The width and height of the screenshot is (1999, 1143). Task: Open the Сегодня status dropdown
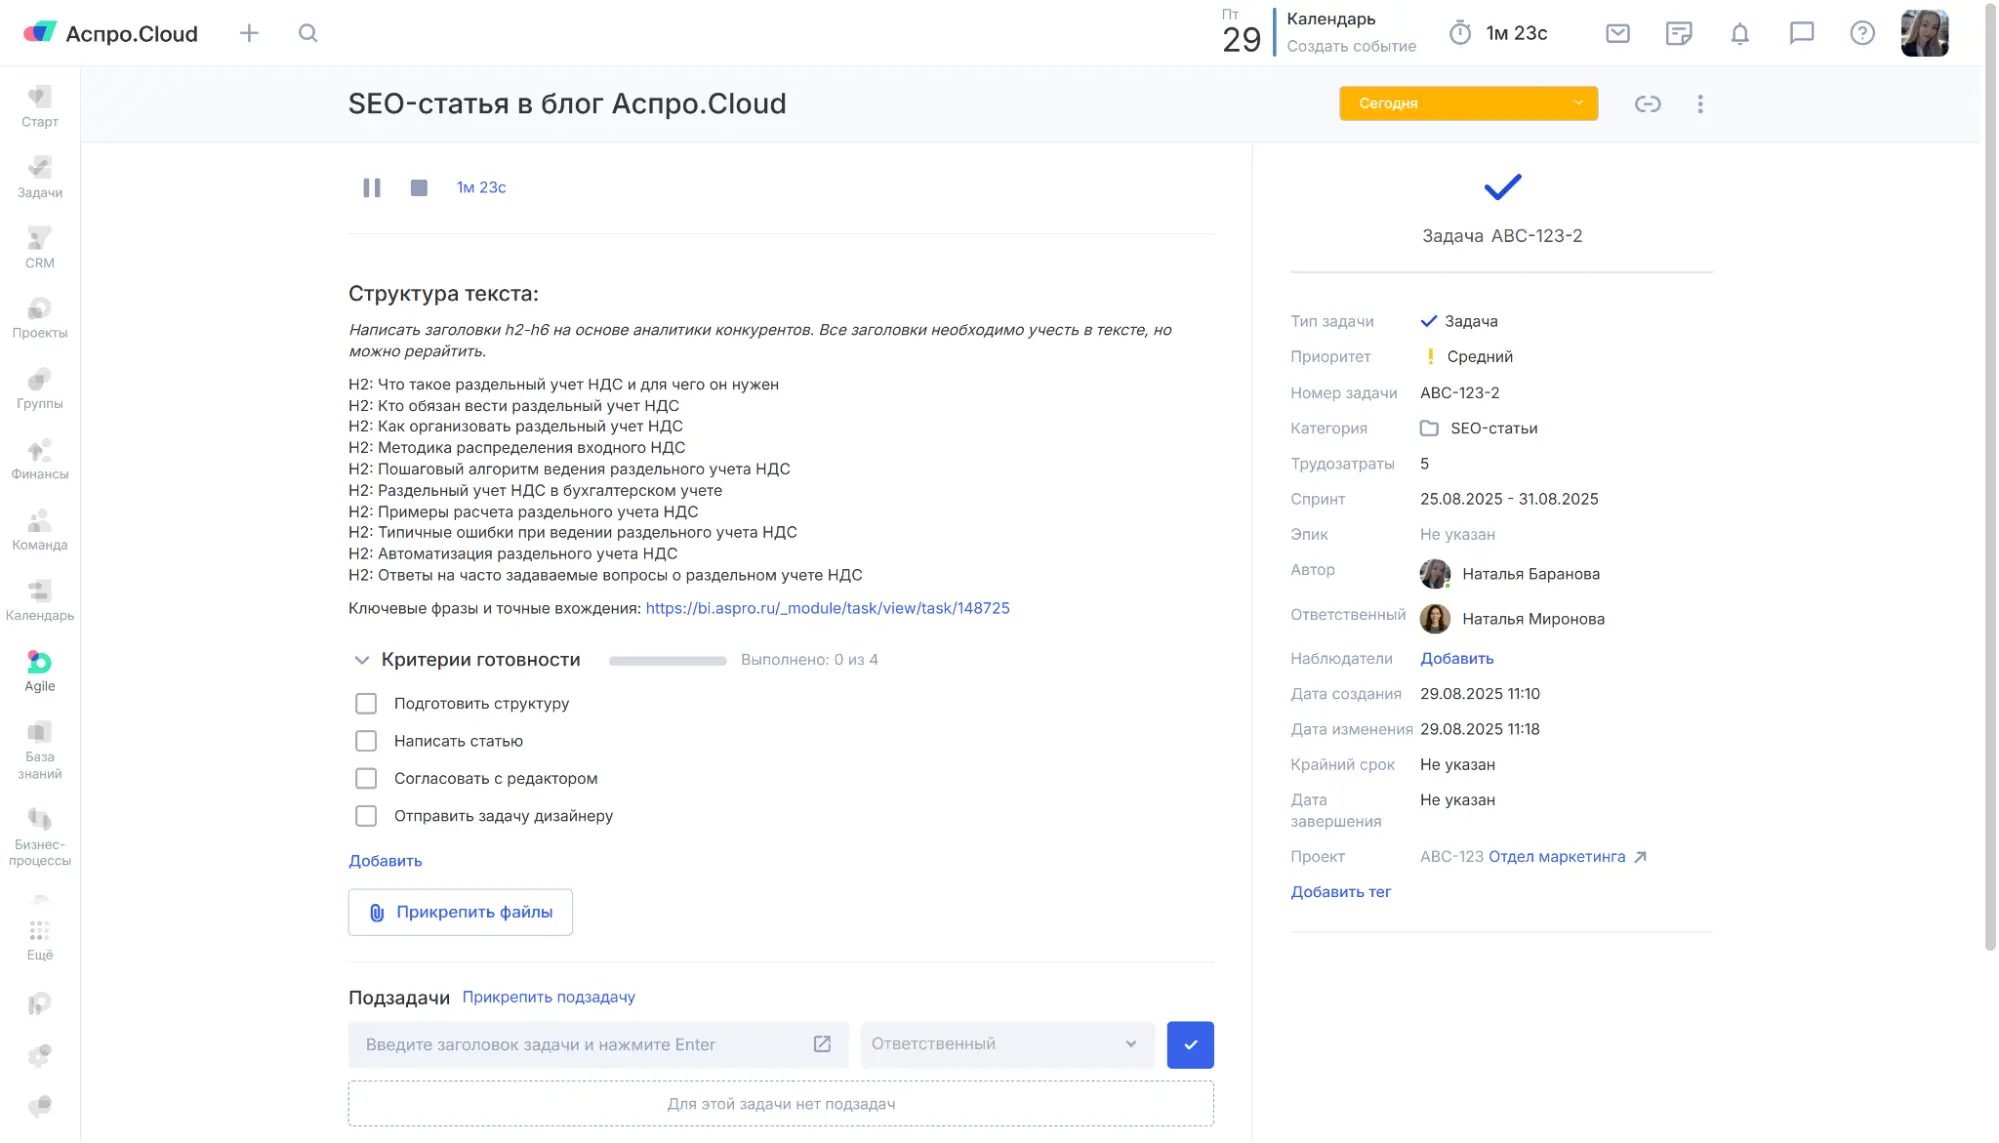1468,104
